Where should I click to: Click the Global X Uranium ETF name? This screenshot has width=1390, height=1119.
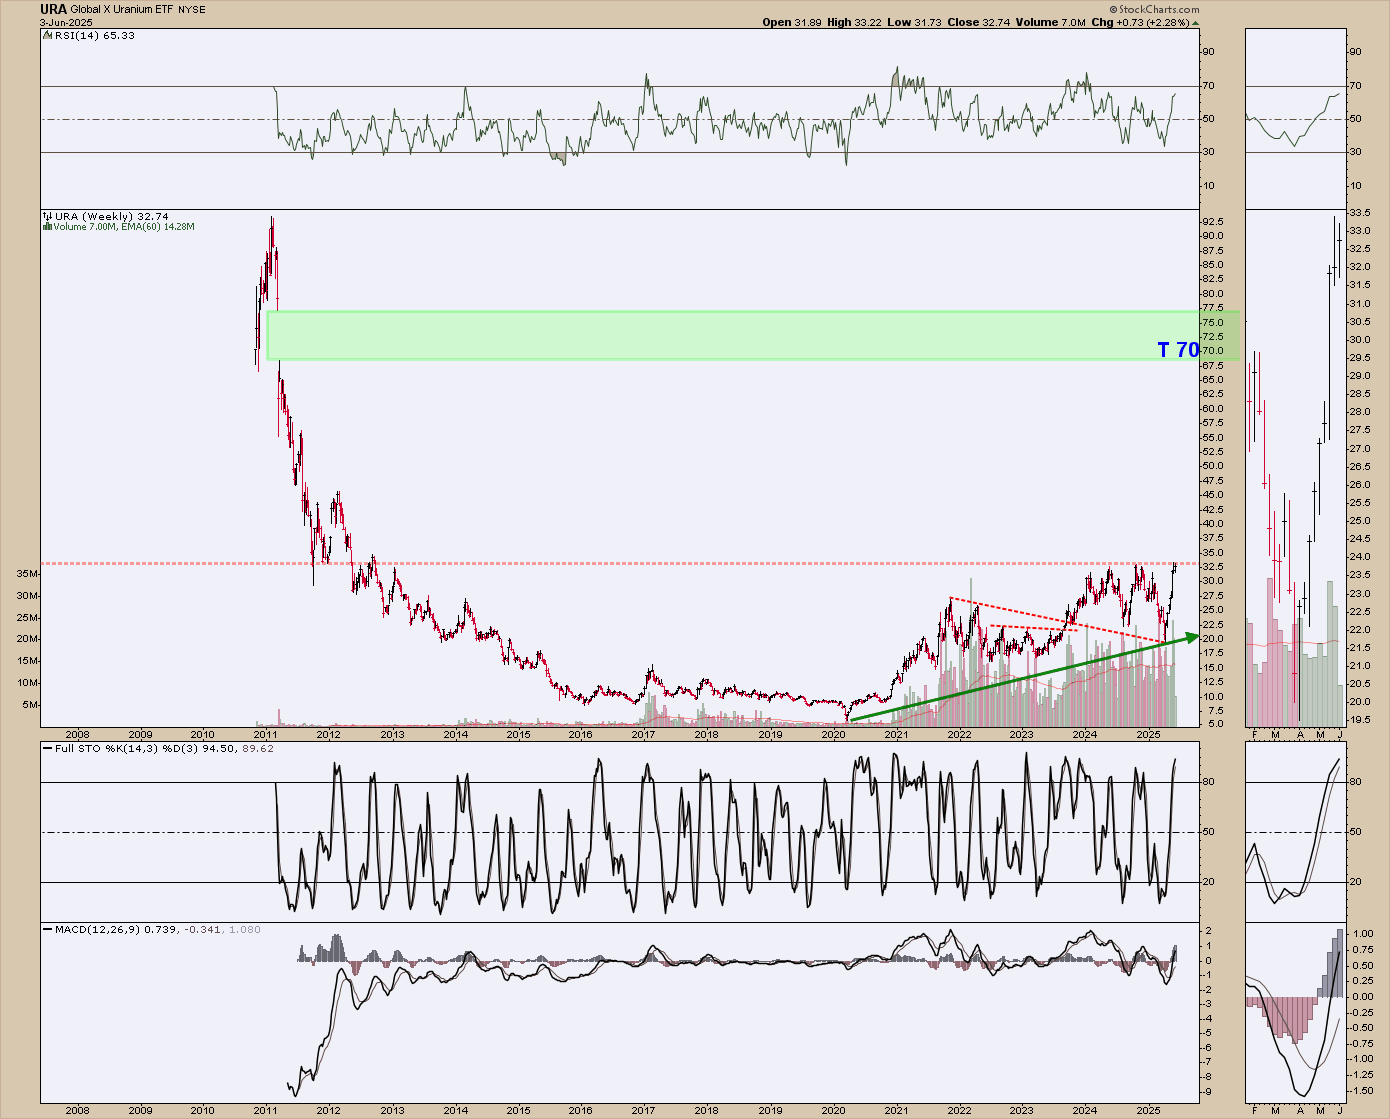pyautogui.click(x=122, y=10)
